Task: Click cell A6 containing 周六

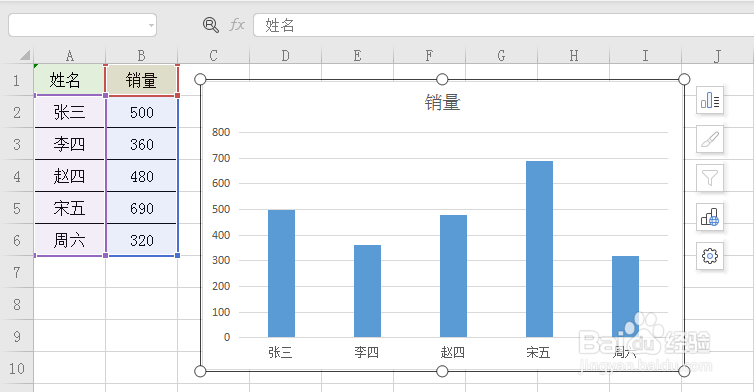Action: pyautogui.click(x=70, y=240)
